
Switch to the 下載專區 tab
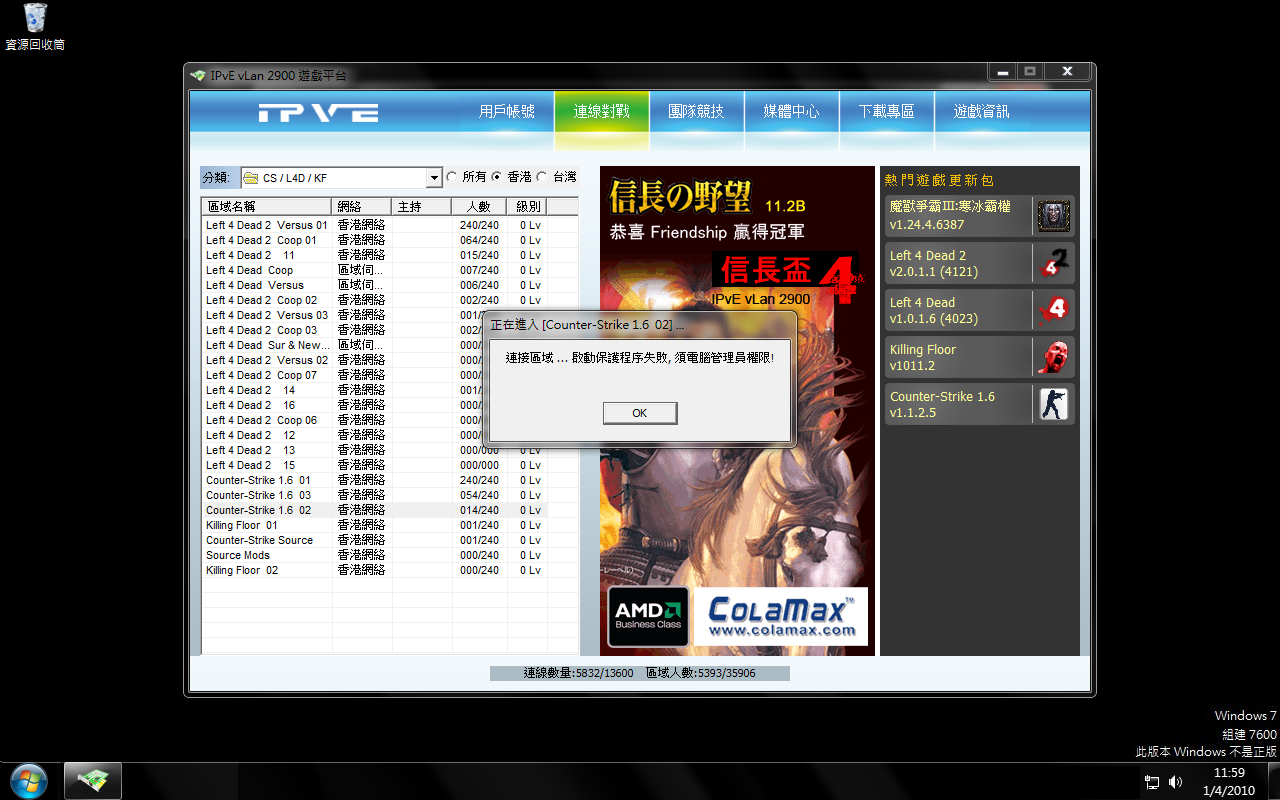pos(886,112)
